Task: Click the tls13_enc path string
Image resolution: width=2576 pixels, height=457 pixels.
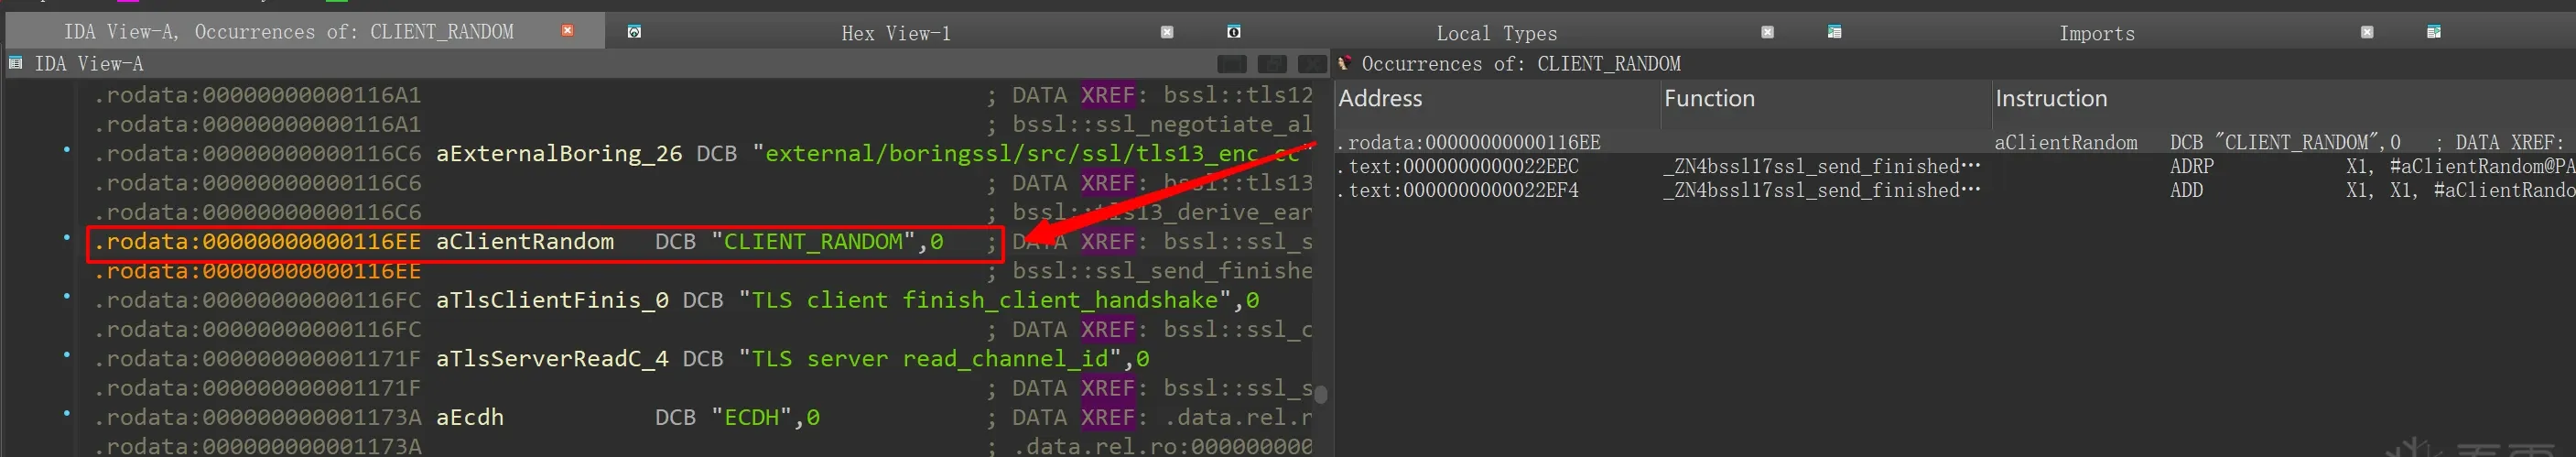Action: [1032, 154]
